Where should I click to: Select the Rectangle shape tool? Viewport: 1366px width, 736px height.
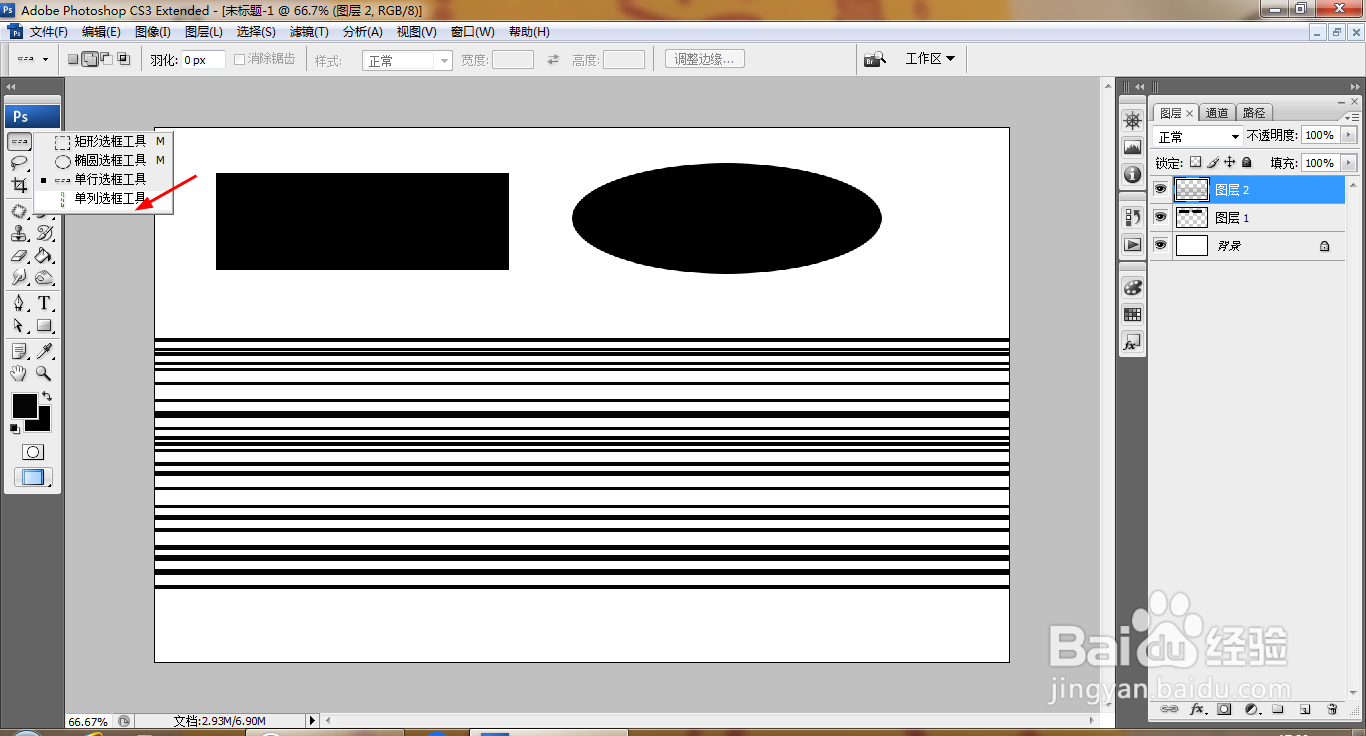[45, 326]
